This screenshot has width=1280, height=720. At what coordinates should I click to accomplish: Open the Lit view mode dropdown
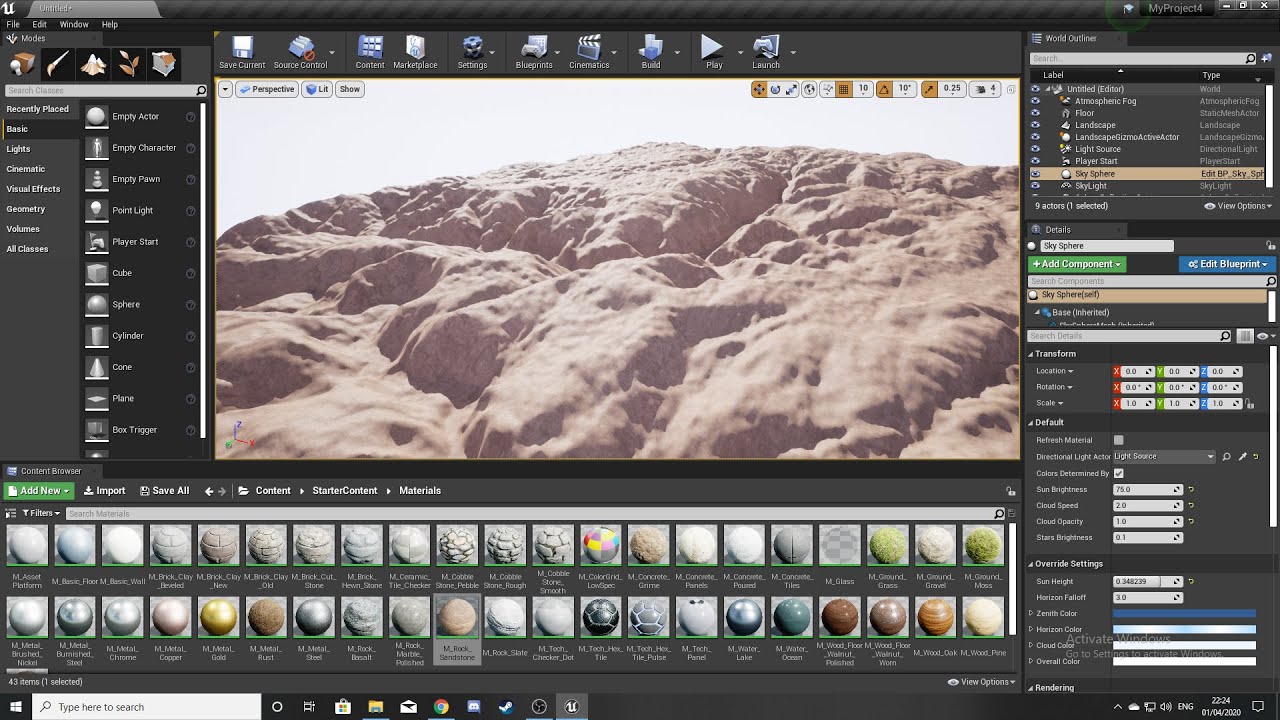317,89
